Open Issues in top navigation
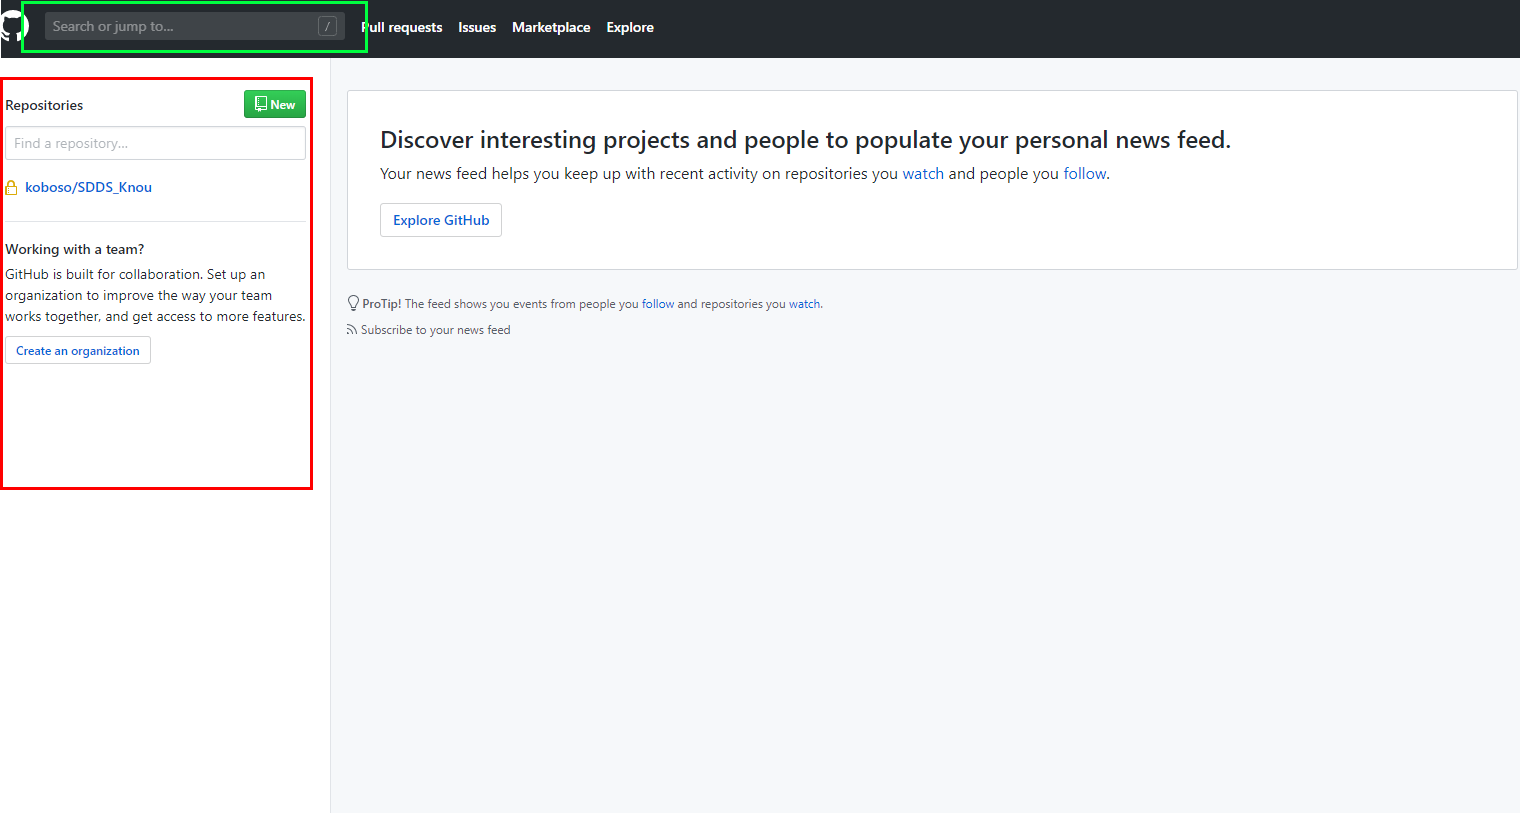 477,27
